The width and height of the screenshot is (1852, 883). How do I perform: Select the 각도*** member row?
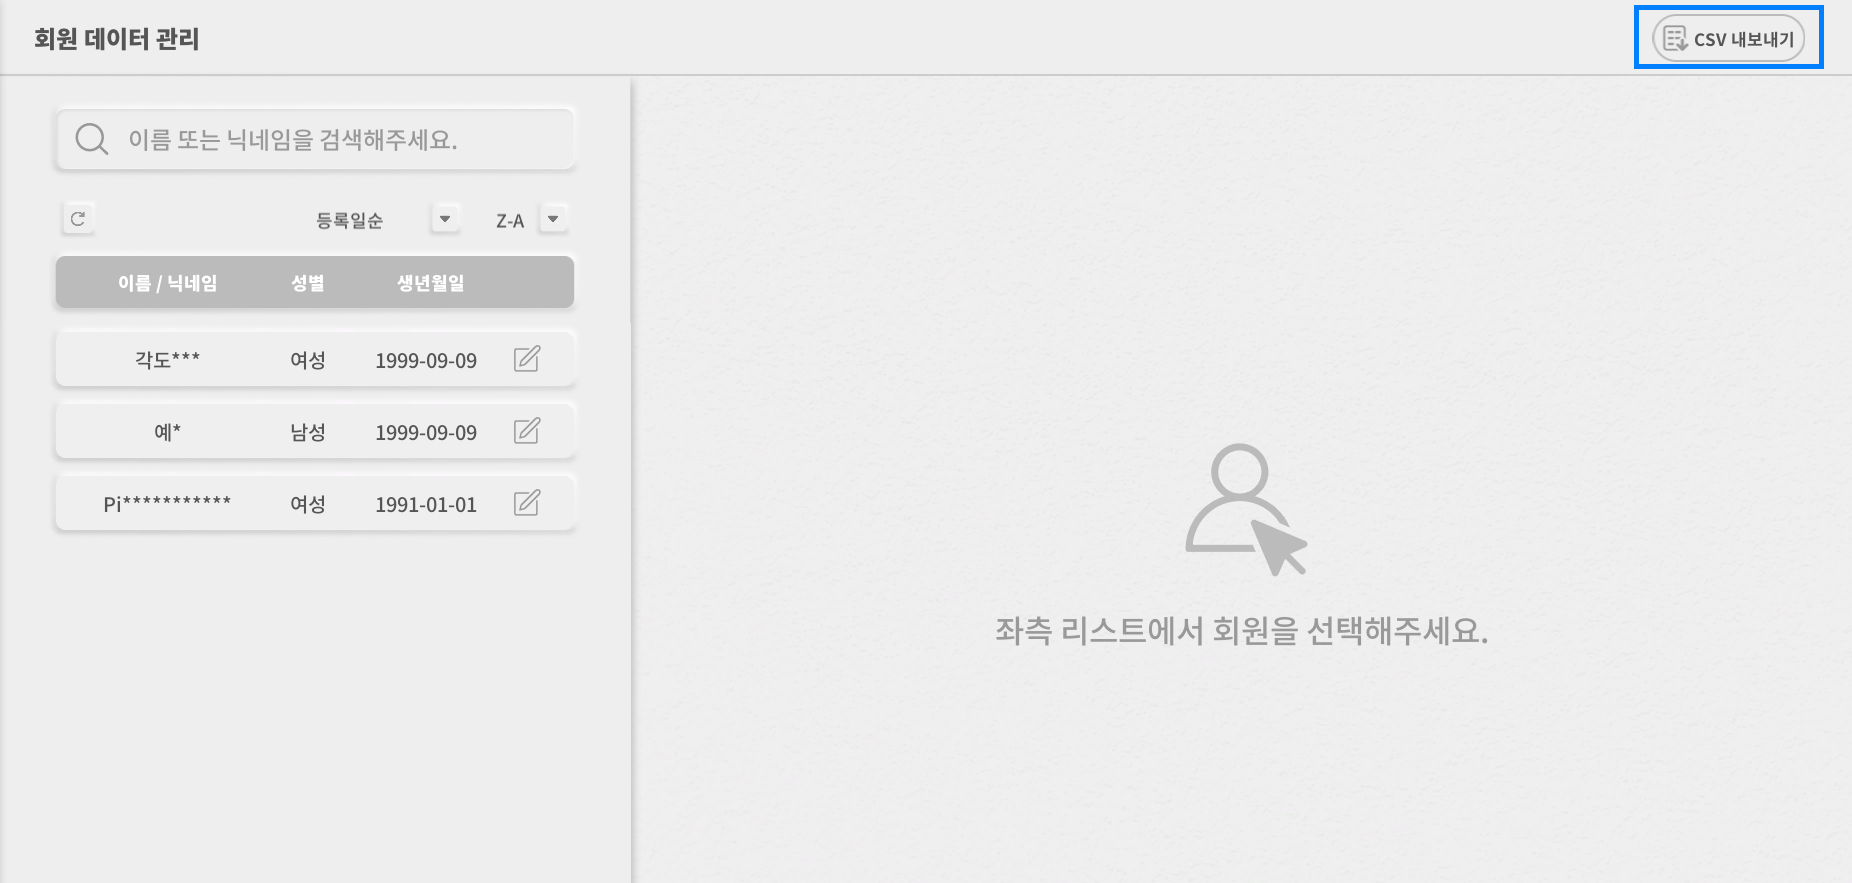[315, 359]
